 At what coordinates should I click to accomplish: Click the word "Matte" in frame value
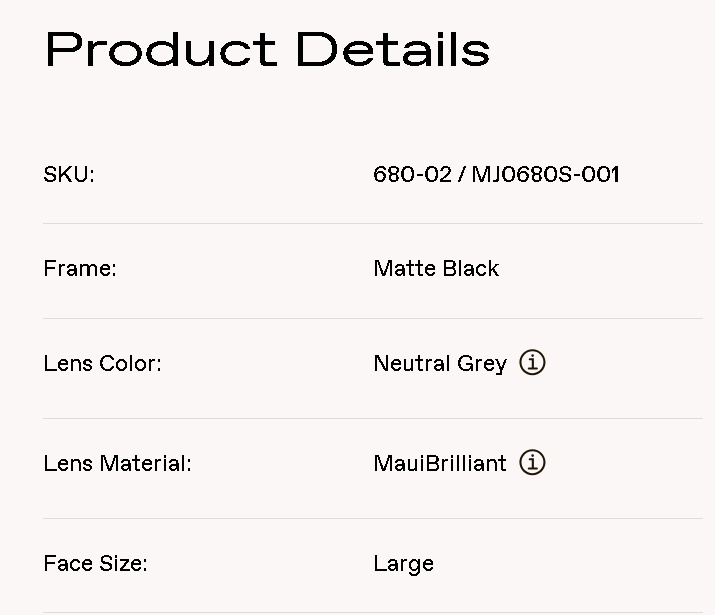[404, 268]
